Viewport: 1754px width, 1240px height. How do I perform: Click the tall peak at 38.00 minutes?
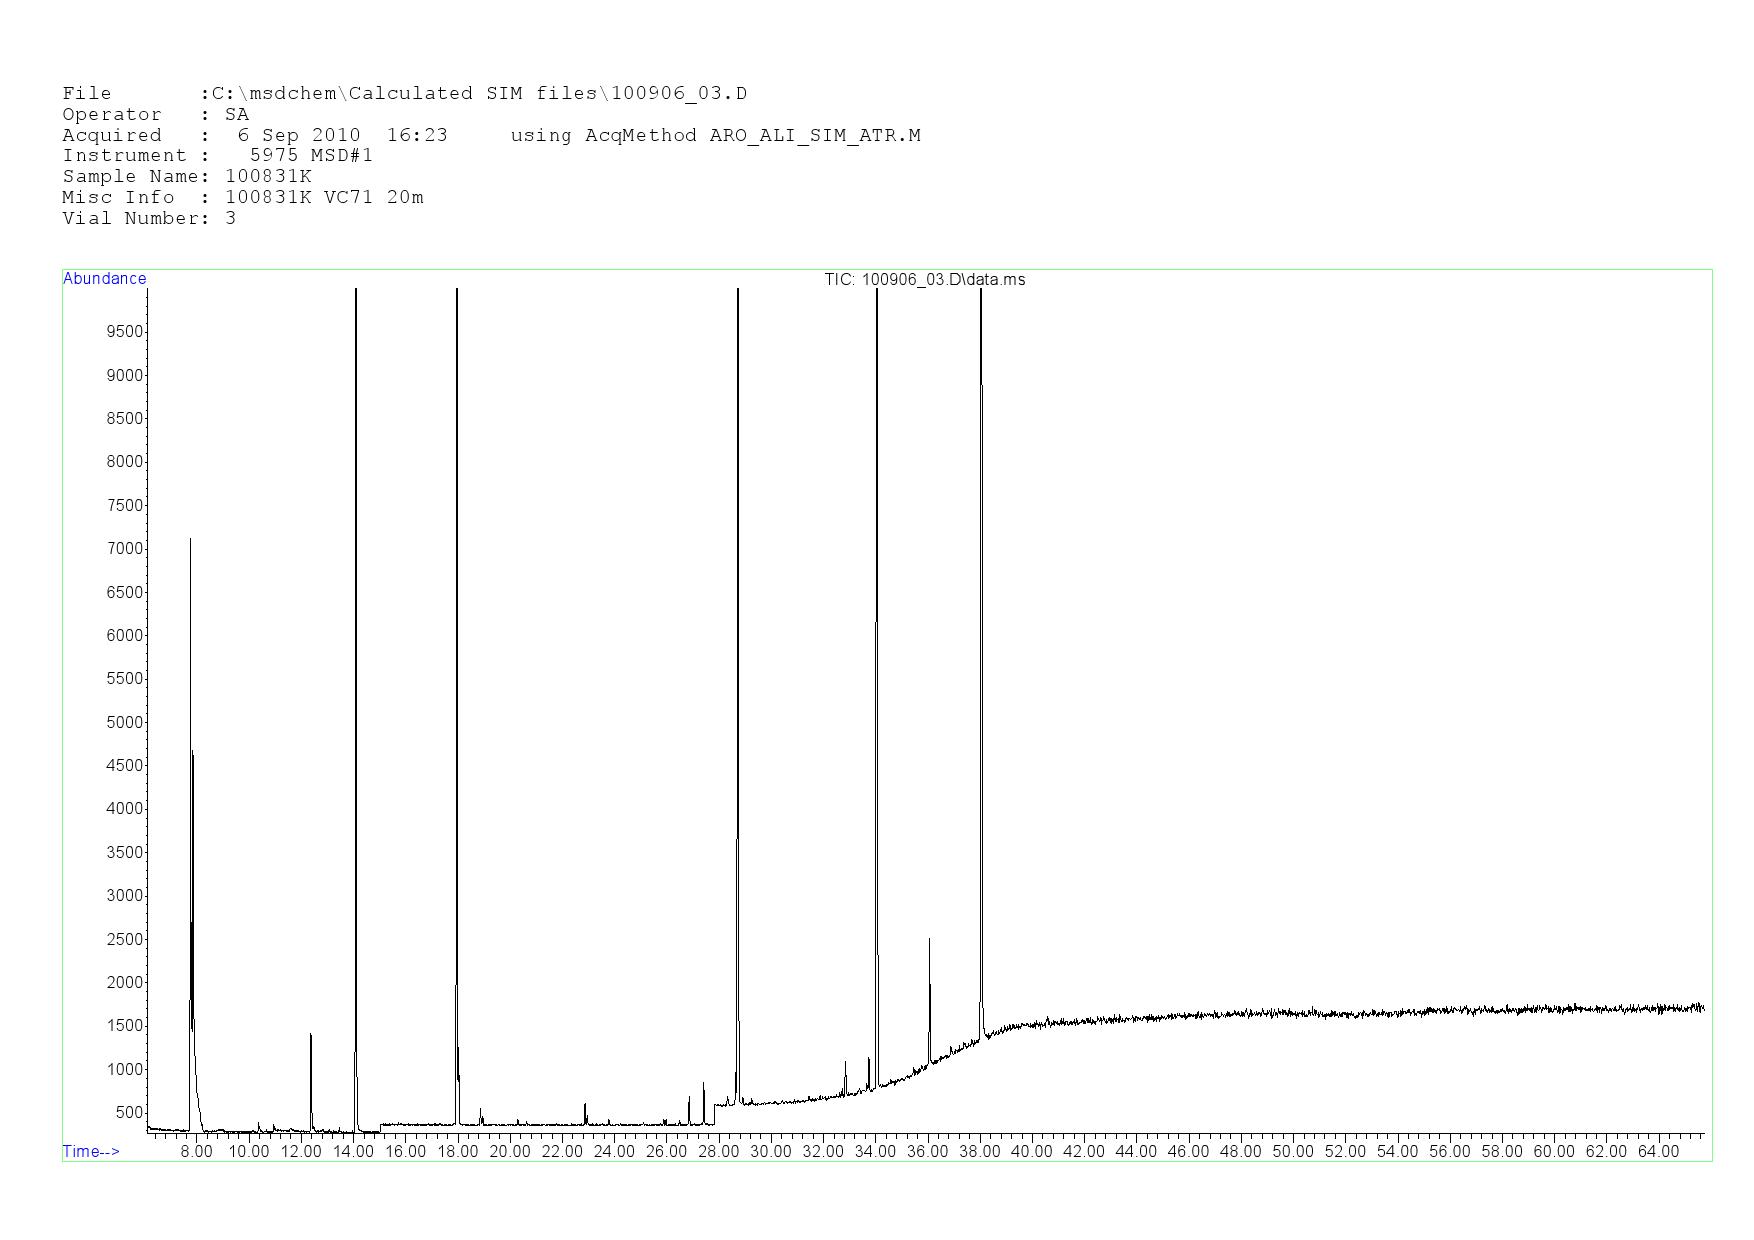(981, 292)
